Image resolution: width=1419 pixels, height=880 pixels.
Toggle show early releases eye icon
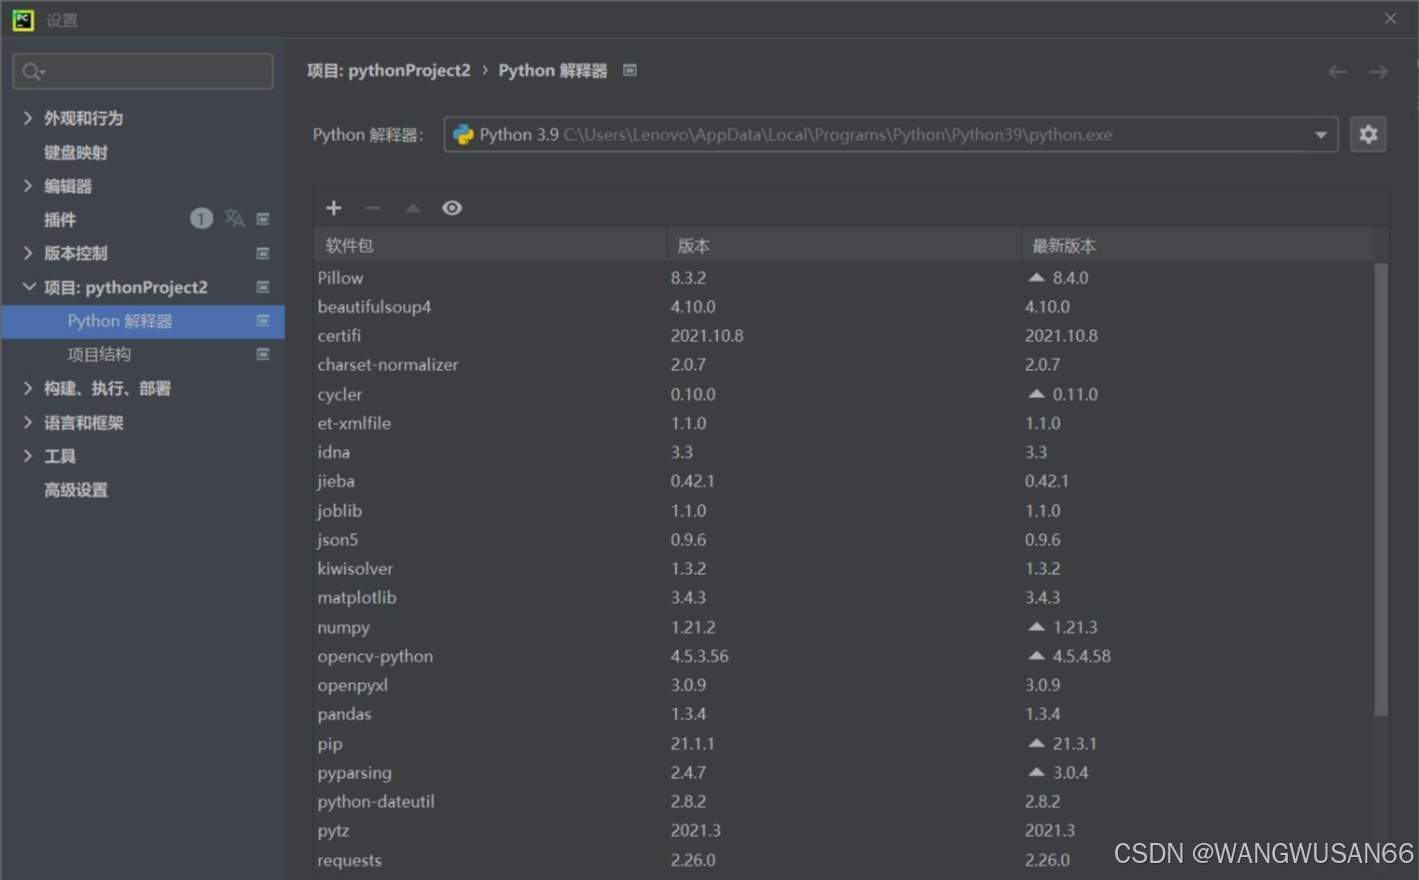click(452, 208)
